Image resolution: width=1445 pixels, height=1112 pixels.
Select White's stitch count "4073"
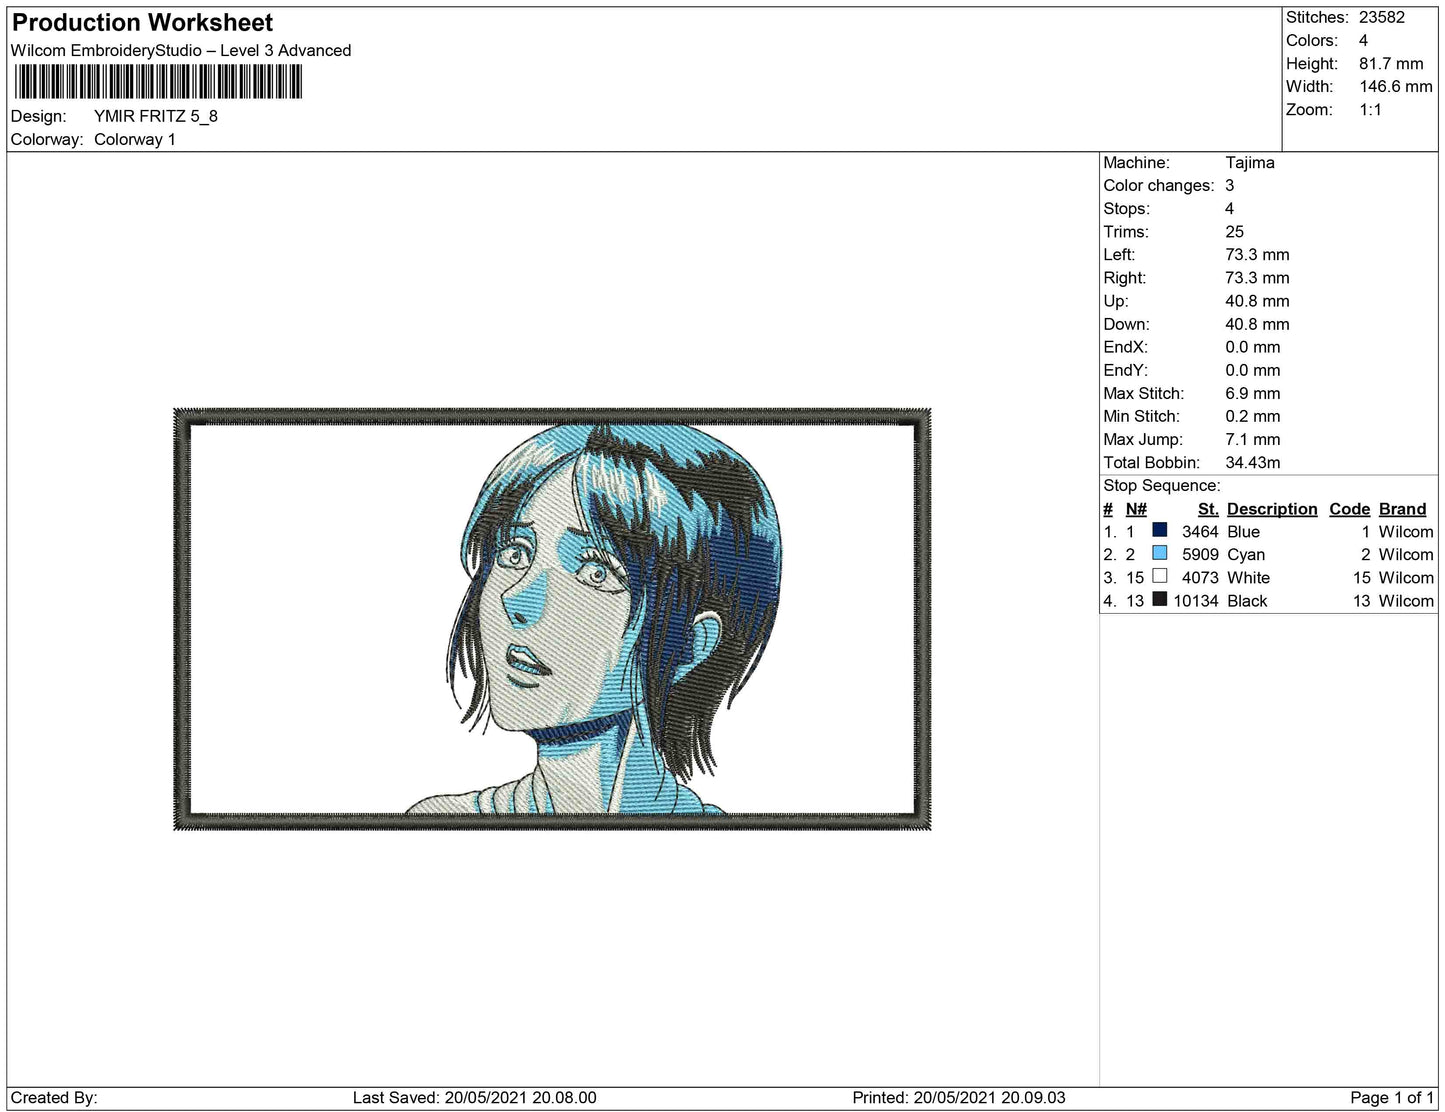(x=1200, y=577)
